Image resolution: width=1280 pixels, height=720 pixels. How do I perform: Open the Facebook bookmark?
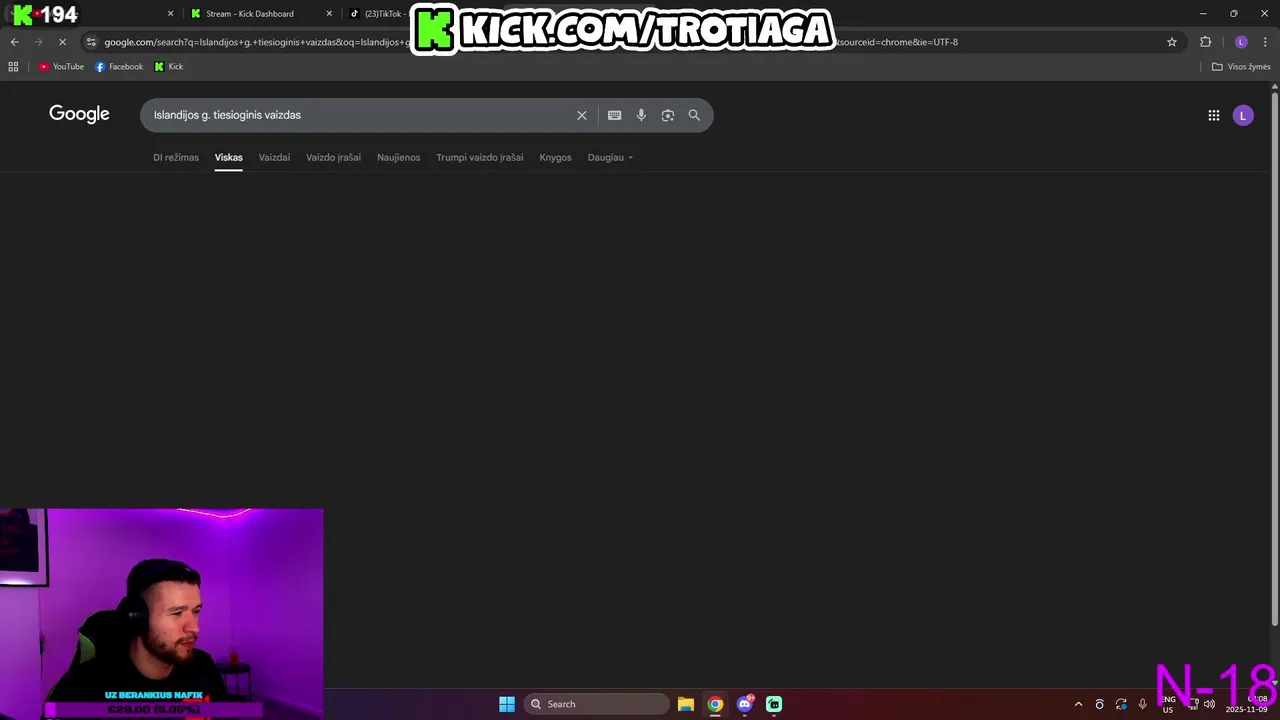[119, 67]
